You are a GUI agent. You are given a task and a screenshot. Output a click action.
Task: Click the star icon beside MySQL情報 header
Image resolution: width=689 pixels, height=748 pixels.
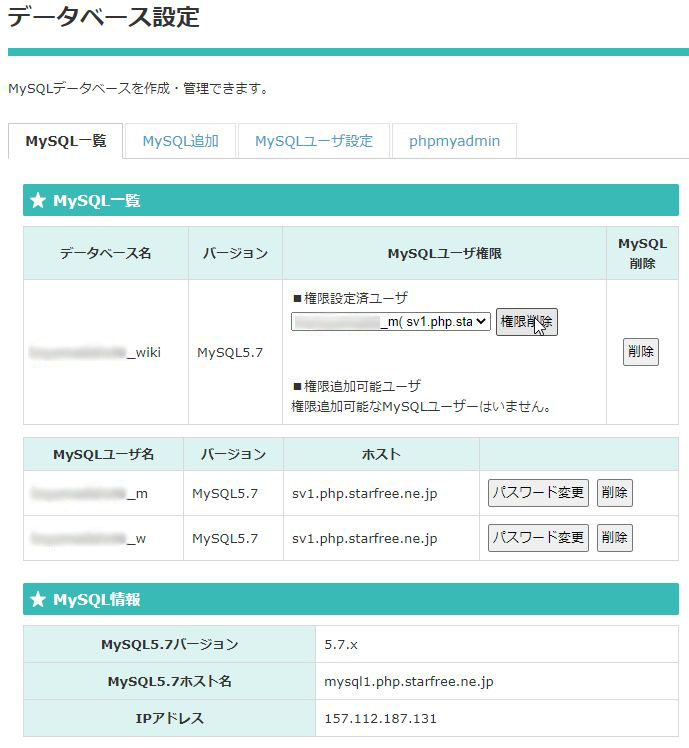tap(38, 600)
